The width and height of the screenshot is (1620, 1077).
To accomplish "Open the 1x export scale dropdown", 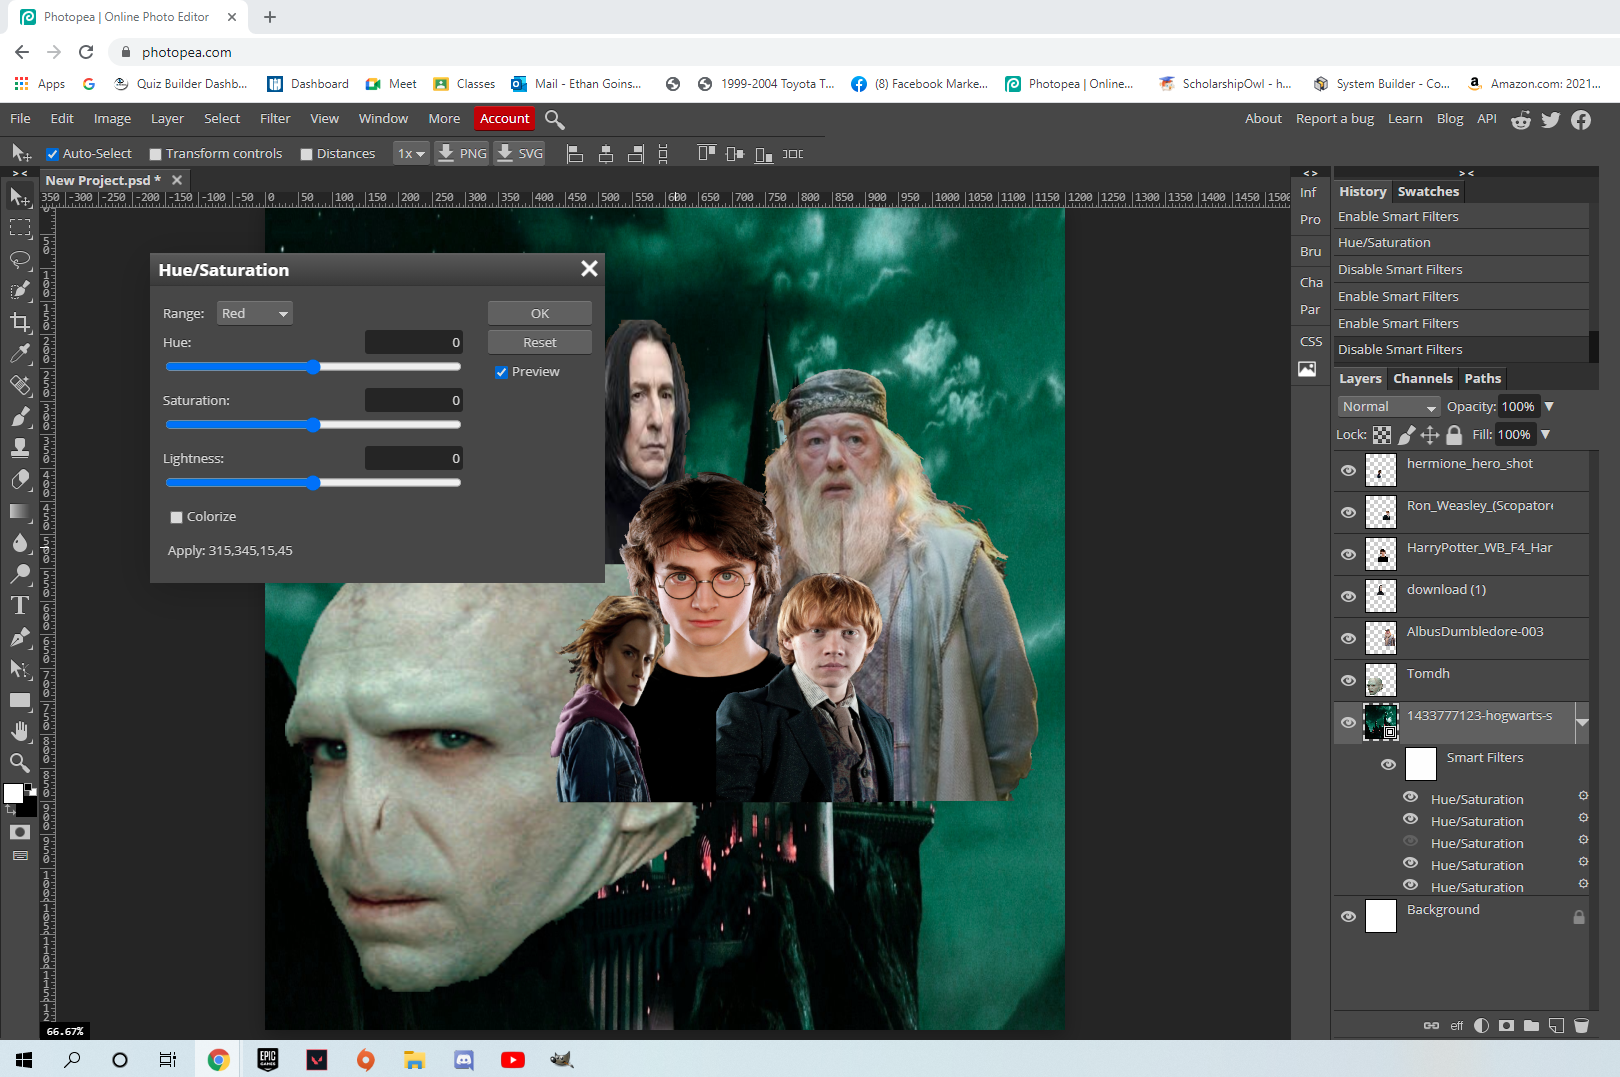I will (411, 154).
